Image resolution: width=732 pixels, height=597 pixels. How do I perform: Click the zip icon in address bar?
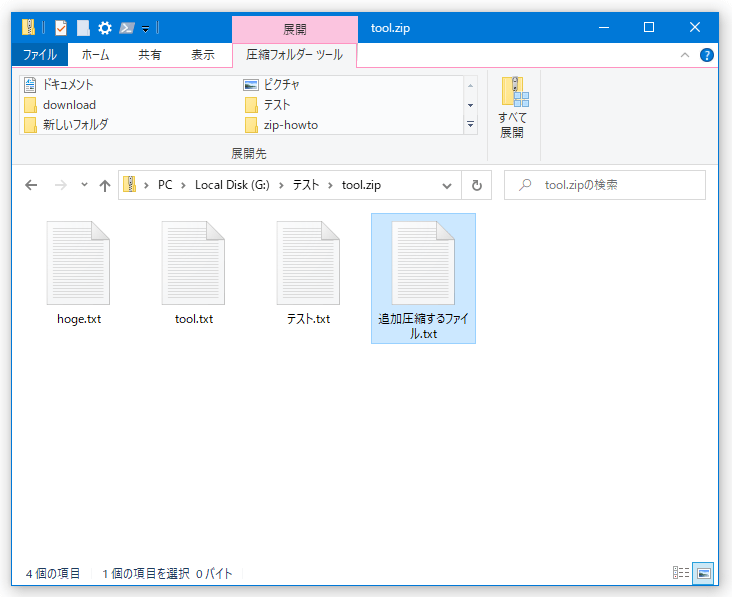129,185
